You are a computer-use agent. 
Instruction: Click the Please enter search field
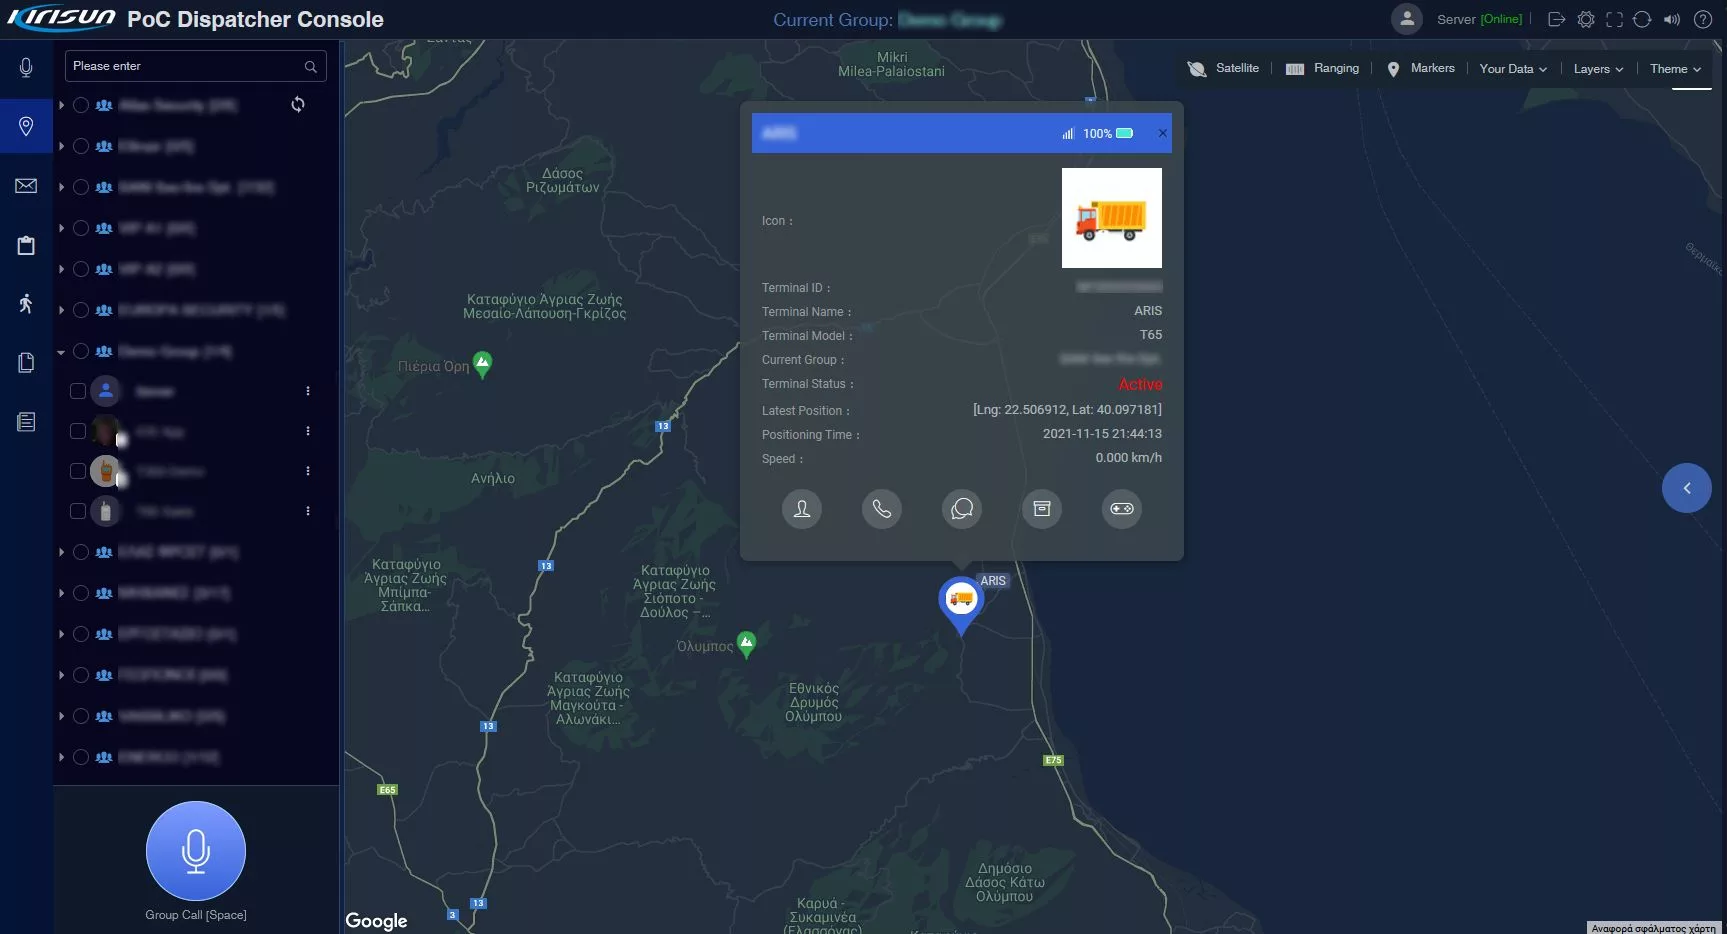pyautogui.click(x=196, y=66)
